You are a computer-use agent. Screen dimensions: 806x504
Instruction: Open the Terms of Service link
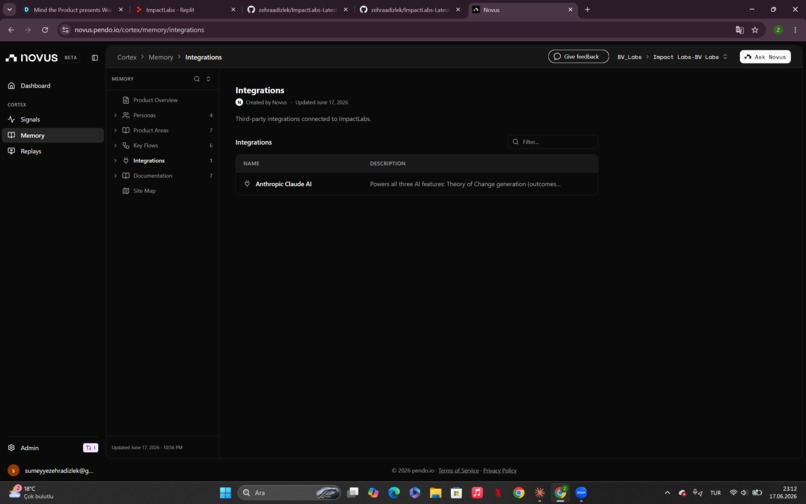[459, 471]
